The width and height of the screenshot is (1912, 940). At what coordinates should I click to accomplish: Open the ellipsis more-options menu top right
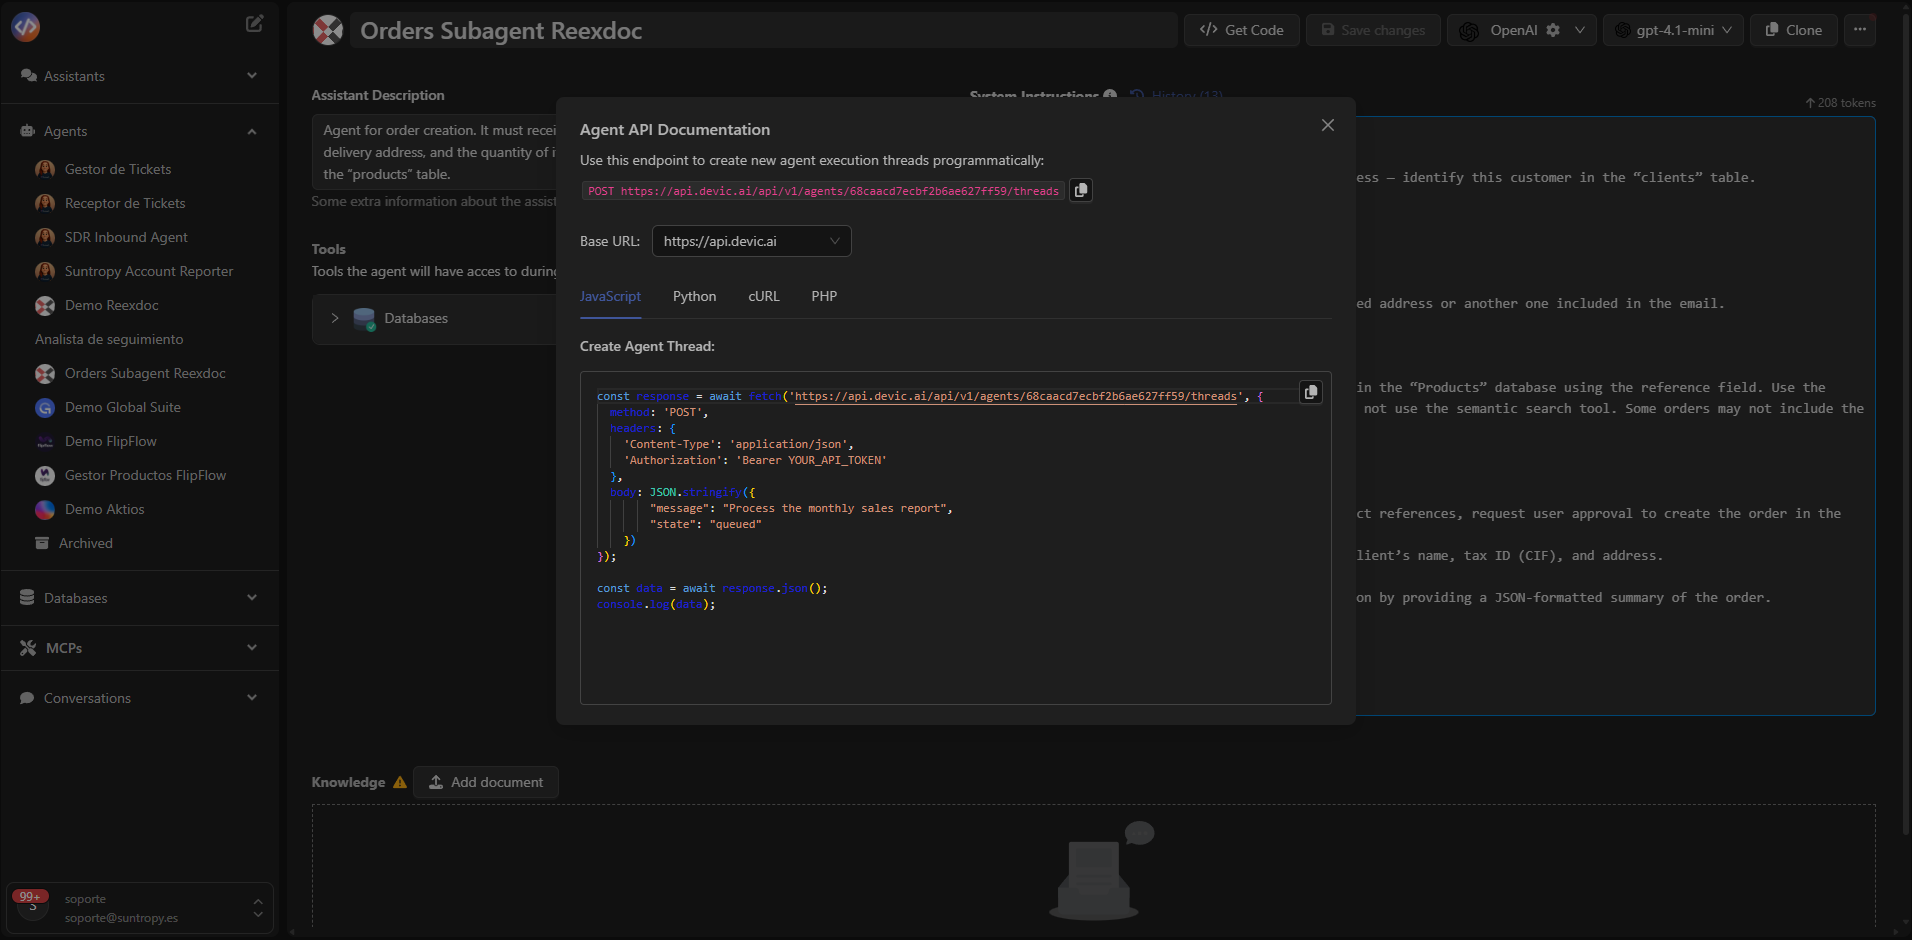click(1861, 30)
